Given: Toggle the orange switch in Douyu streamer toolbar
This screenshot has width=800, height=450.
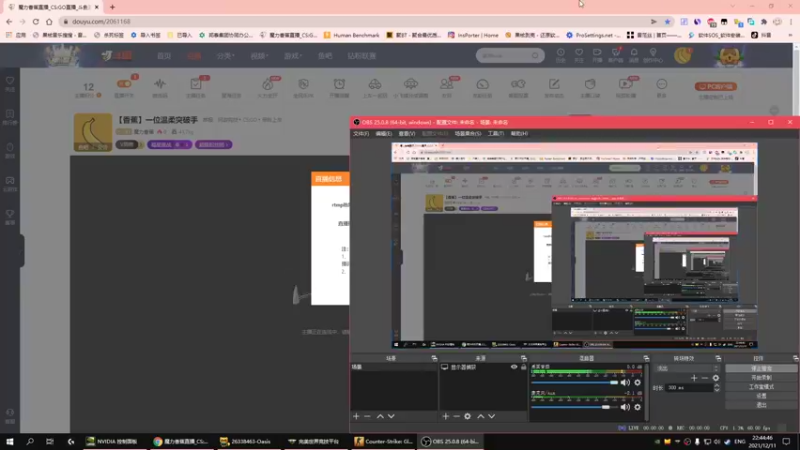Looking at the screenshot, I should pos(124,84).
